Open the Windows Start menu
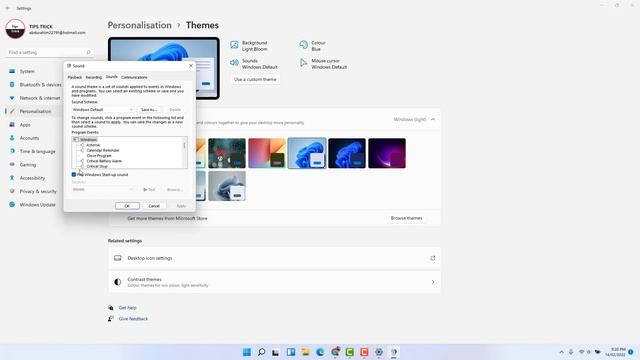The width and height of the screenshot is (640, 360). pyautogui.click(x=247, y=352)
